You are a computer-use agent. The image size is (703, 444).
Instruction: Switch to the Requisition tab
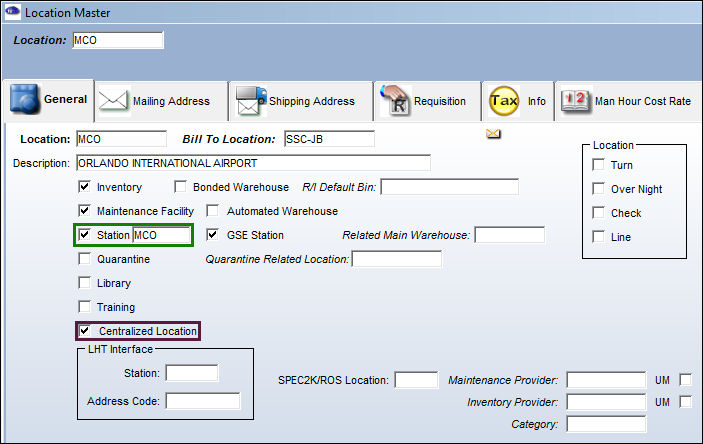click(x=427, y=101)
